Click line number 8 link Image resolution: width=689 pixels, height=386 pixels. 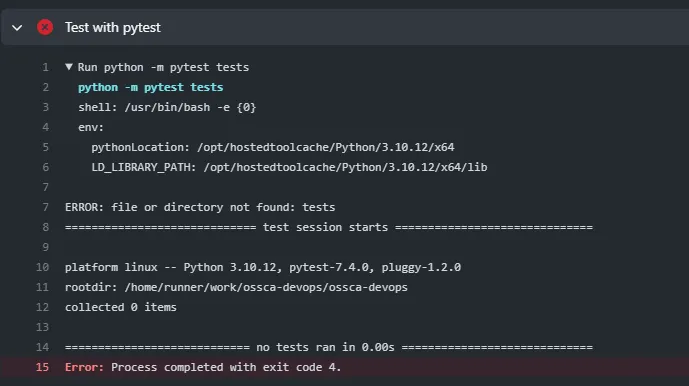(x=46, y=227)
